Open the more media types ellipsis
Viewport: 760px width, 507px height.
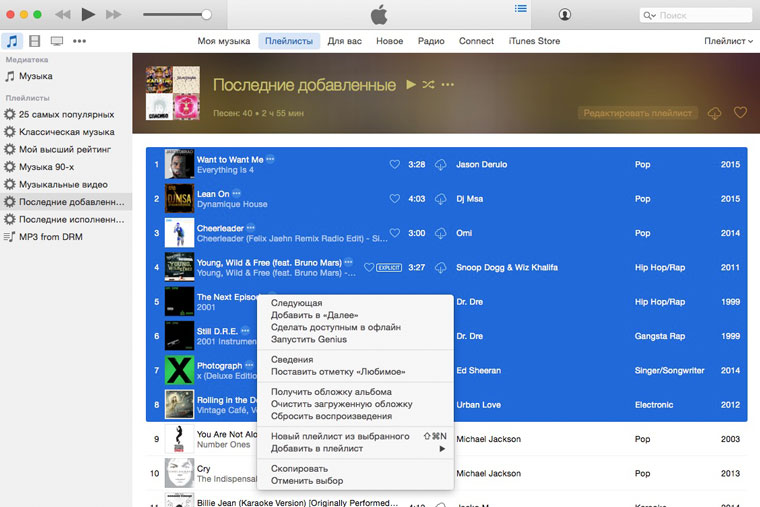click(79, 41)
